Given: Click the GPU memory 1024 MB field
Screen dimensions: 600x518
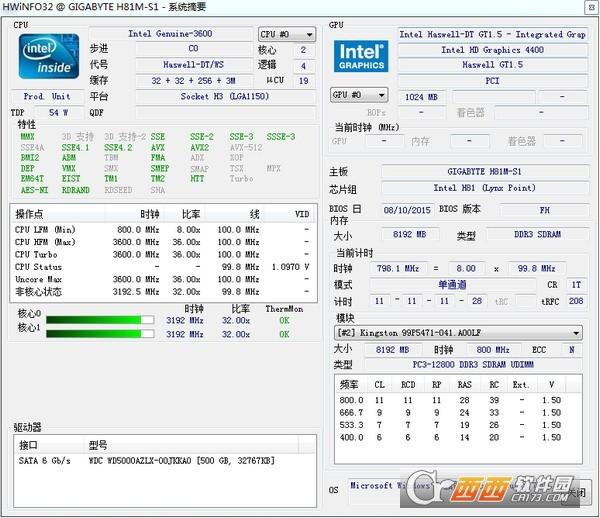Looking at the screenshot, I should tap(421, 97).
